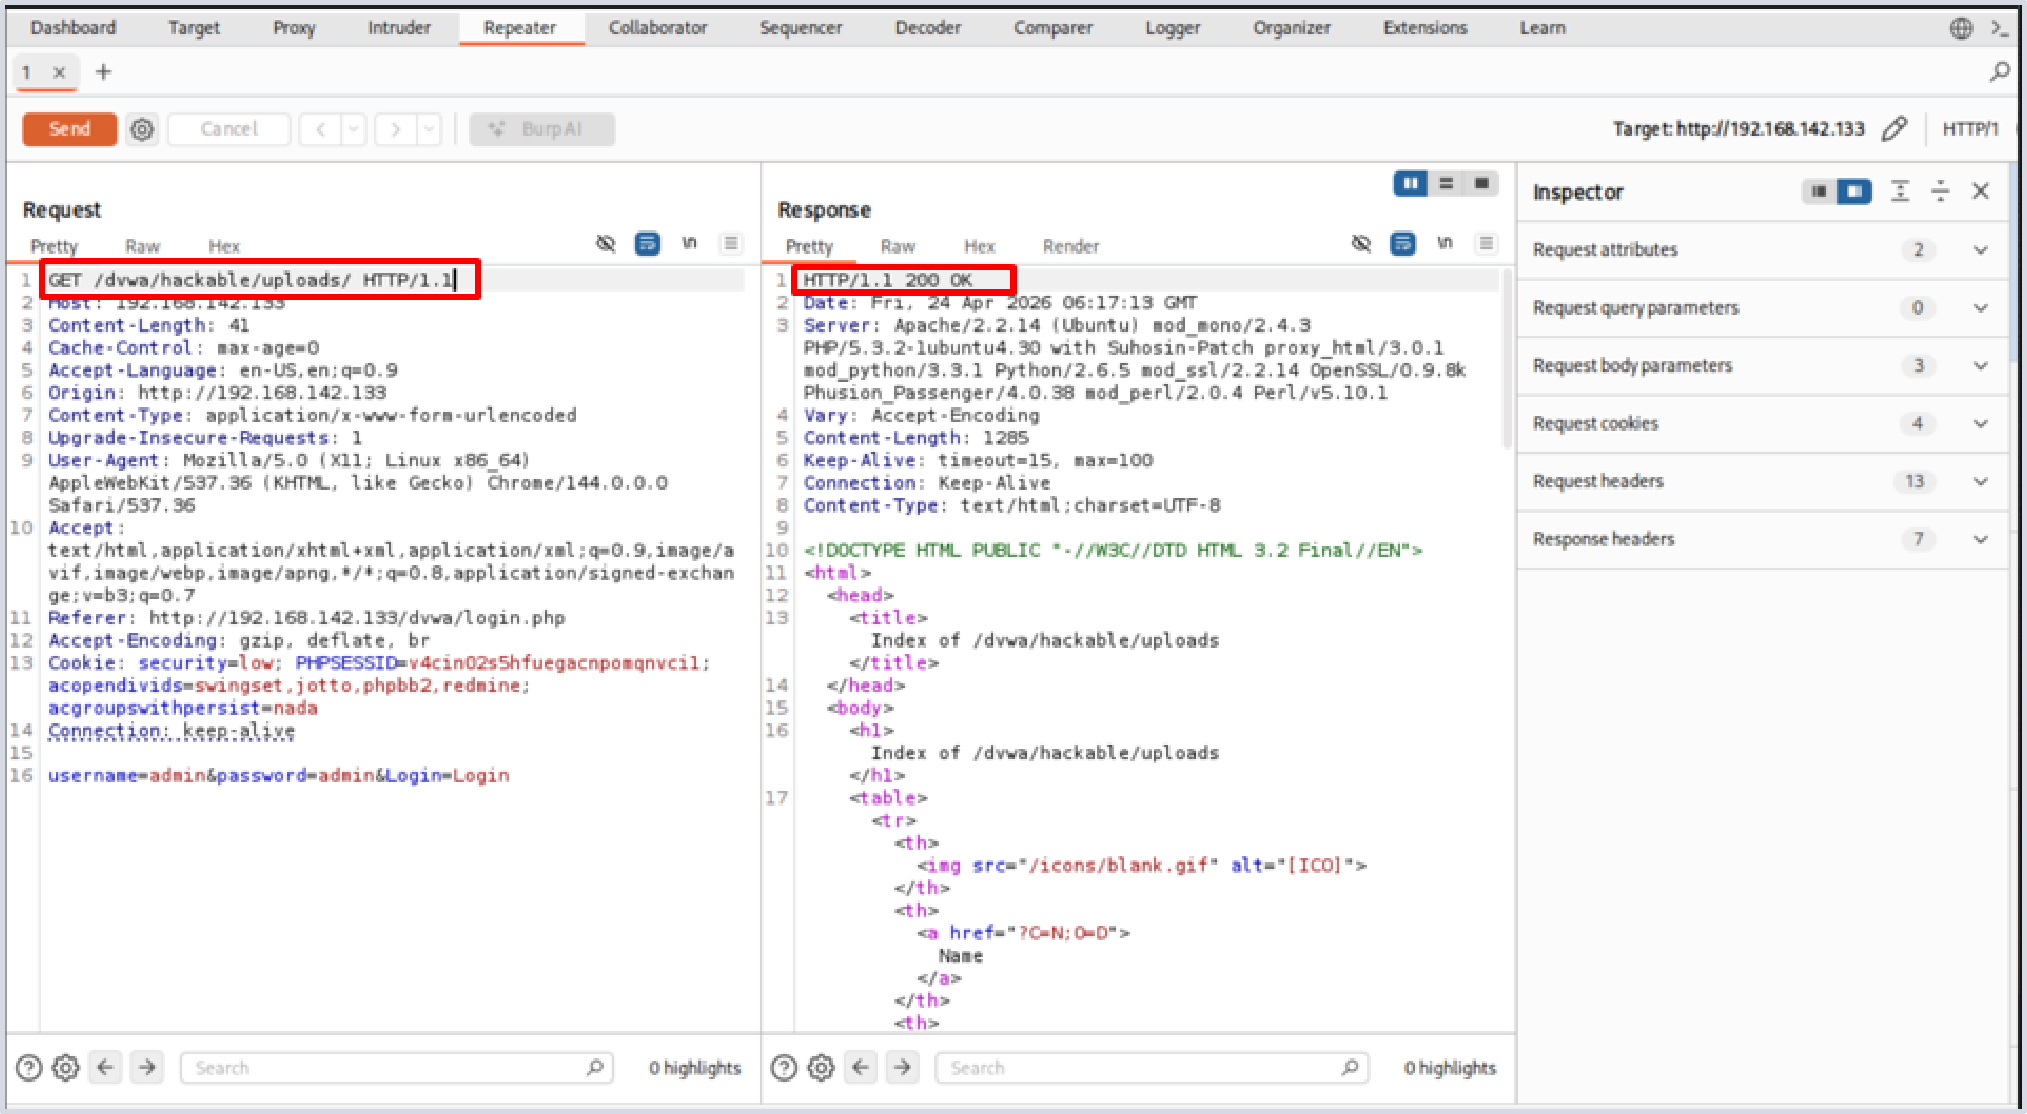Toggle newline display in Request panel

pyautogui.click(x=689, y=243)
